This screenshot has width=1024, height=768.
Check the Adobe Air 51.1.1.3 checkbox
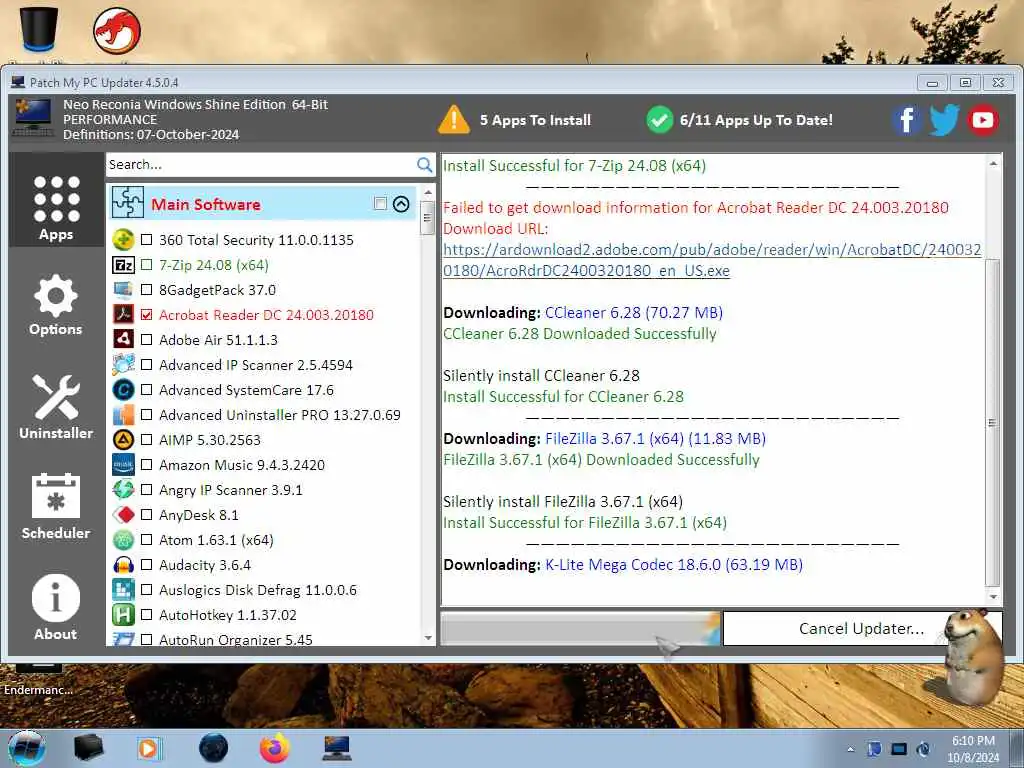(147, 340)
